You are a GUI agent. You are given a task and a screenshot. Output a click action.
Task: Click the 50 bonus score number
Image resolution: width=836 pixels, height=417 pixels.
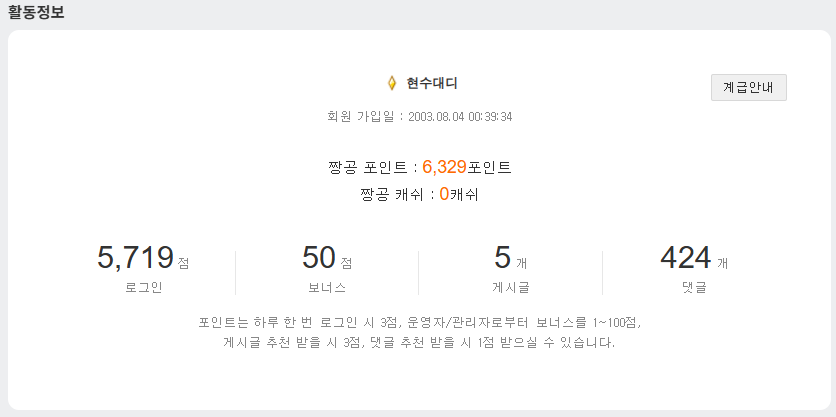(318, 258)
